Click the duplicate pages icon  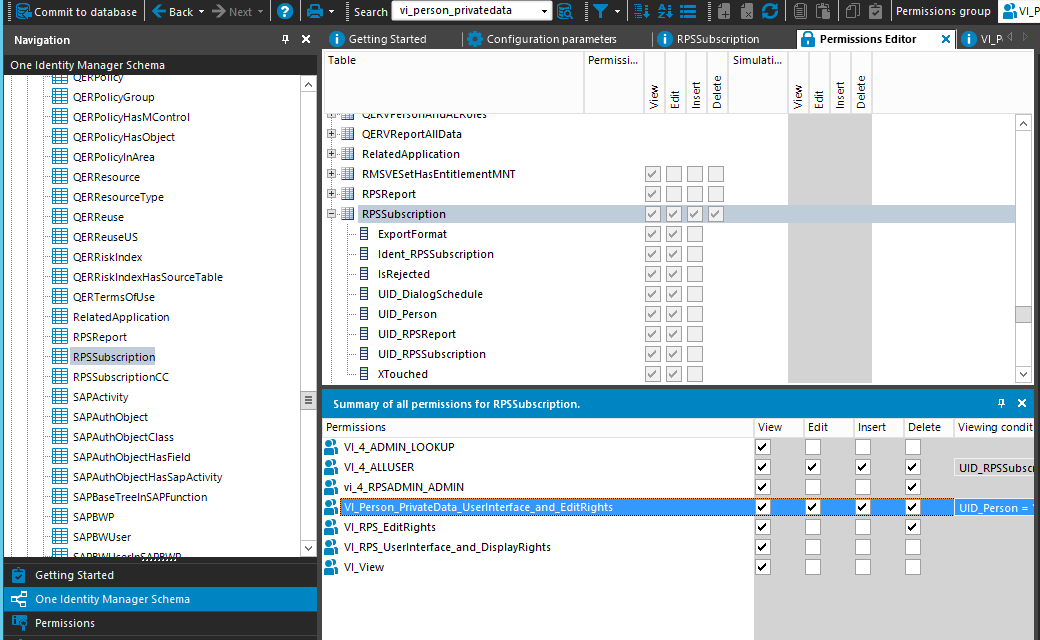coord(853,11)
